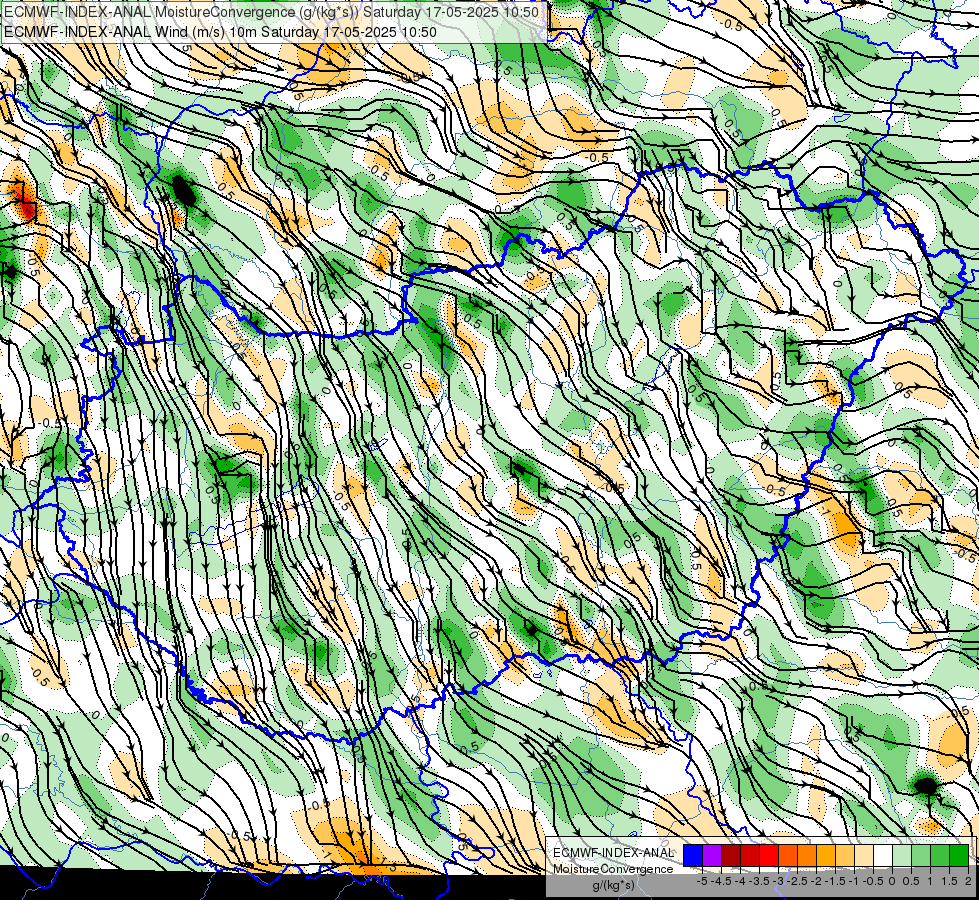979x900 pixels.
Task: Select the white legend swatch
Action: 883,855
